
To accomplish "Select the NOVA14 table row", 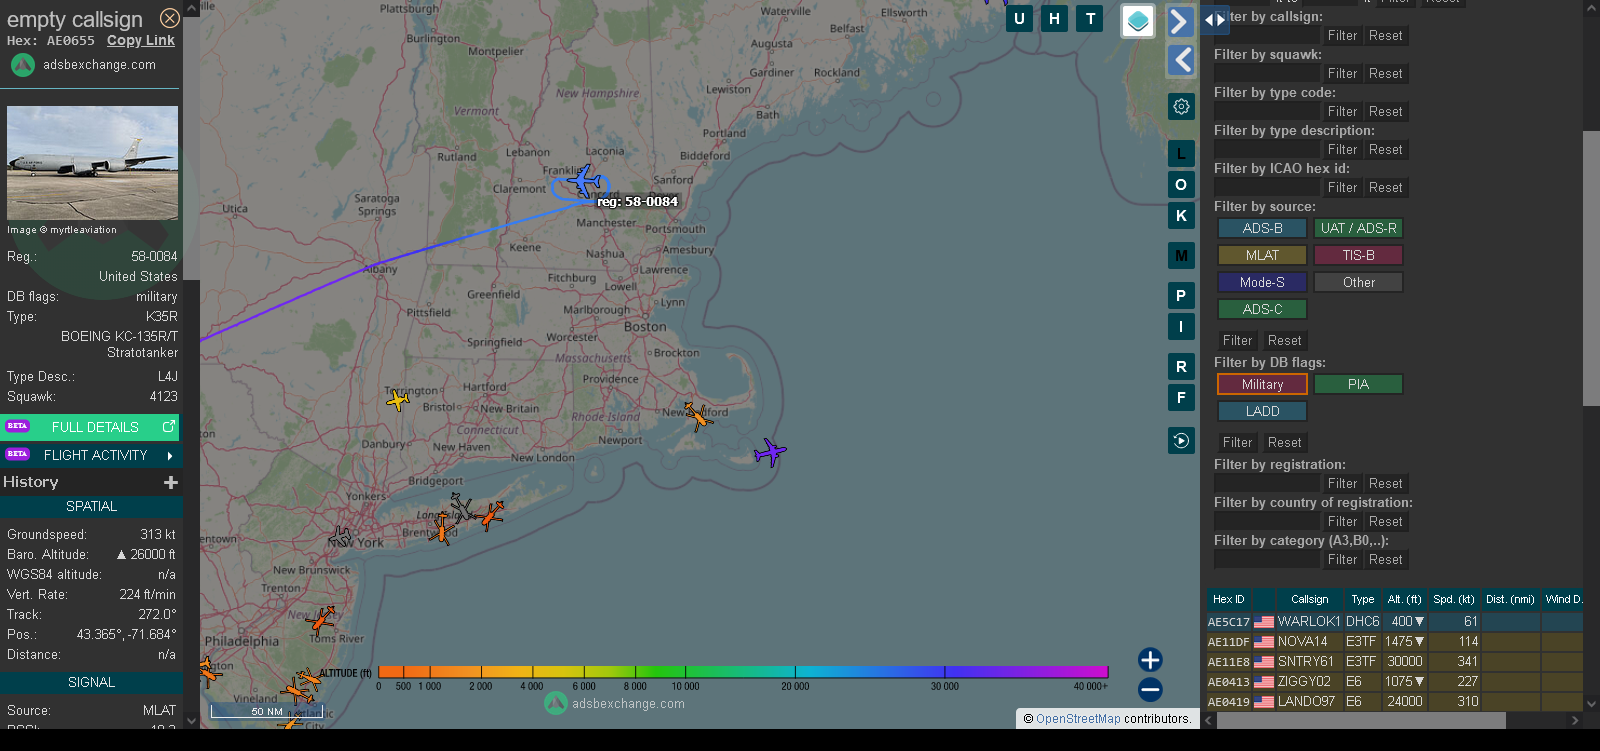I will click(1395, 641).
